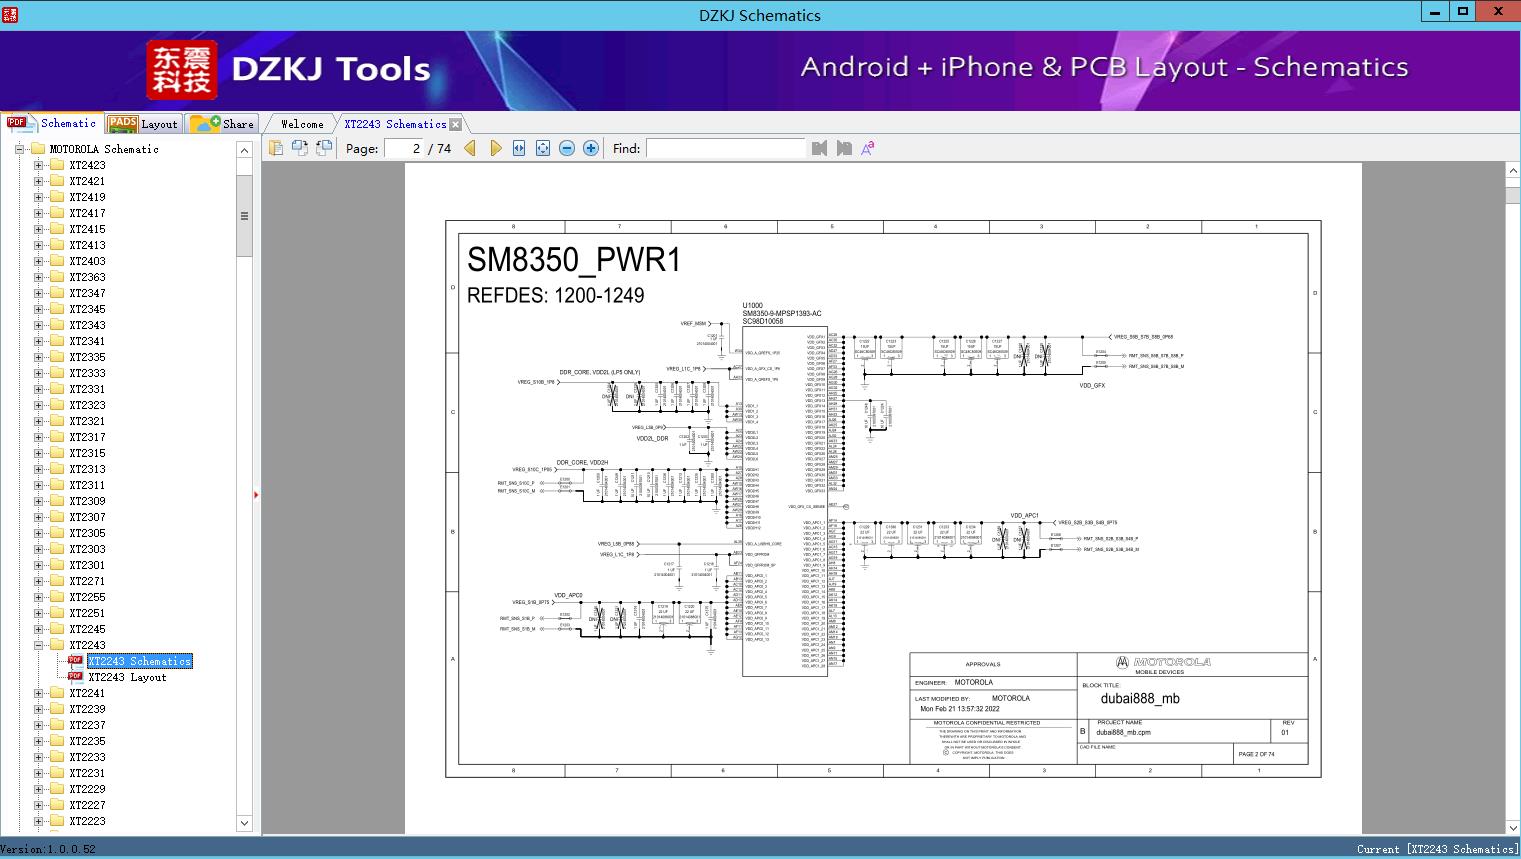Switch to the Welcome tab
This screenshot has height=859, width=1521.
302,124
